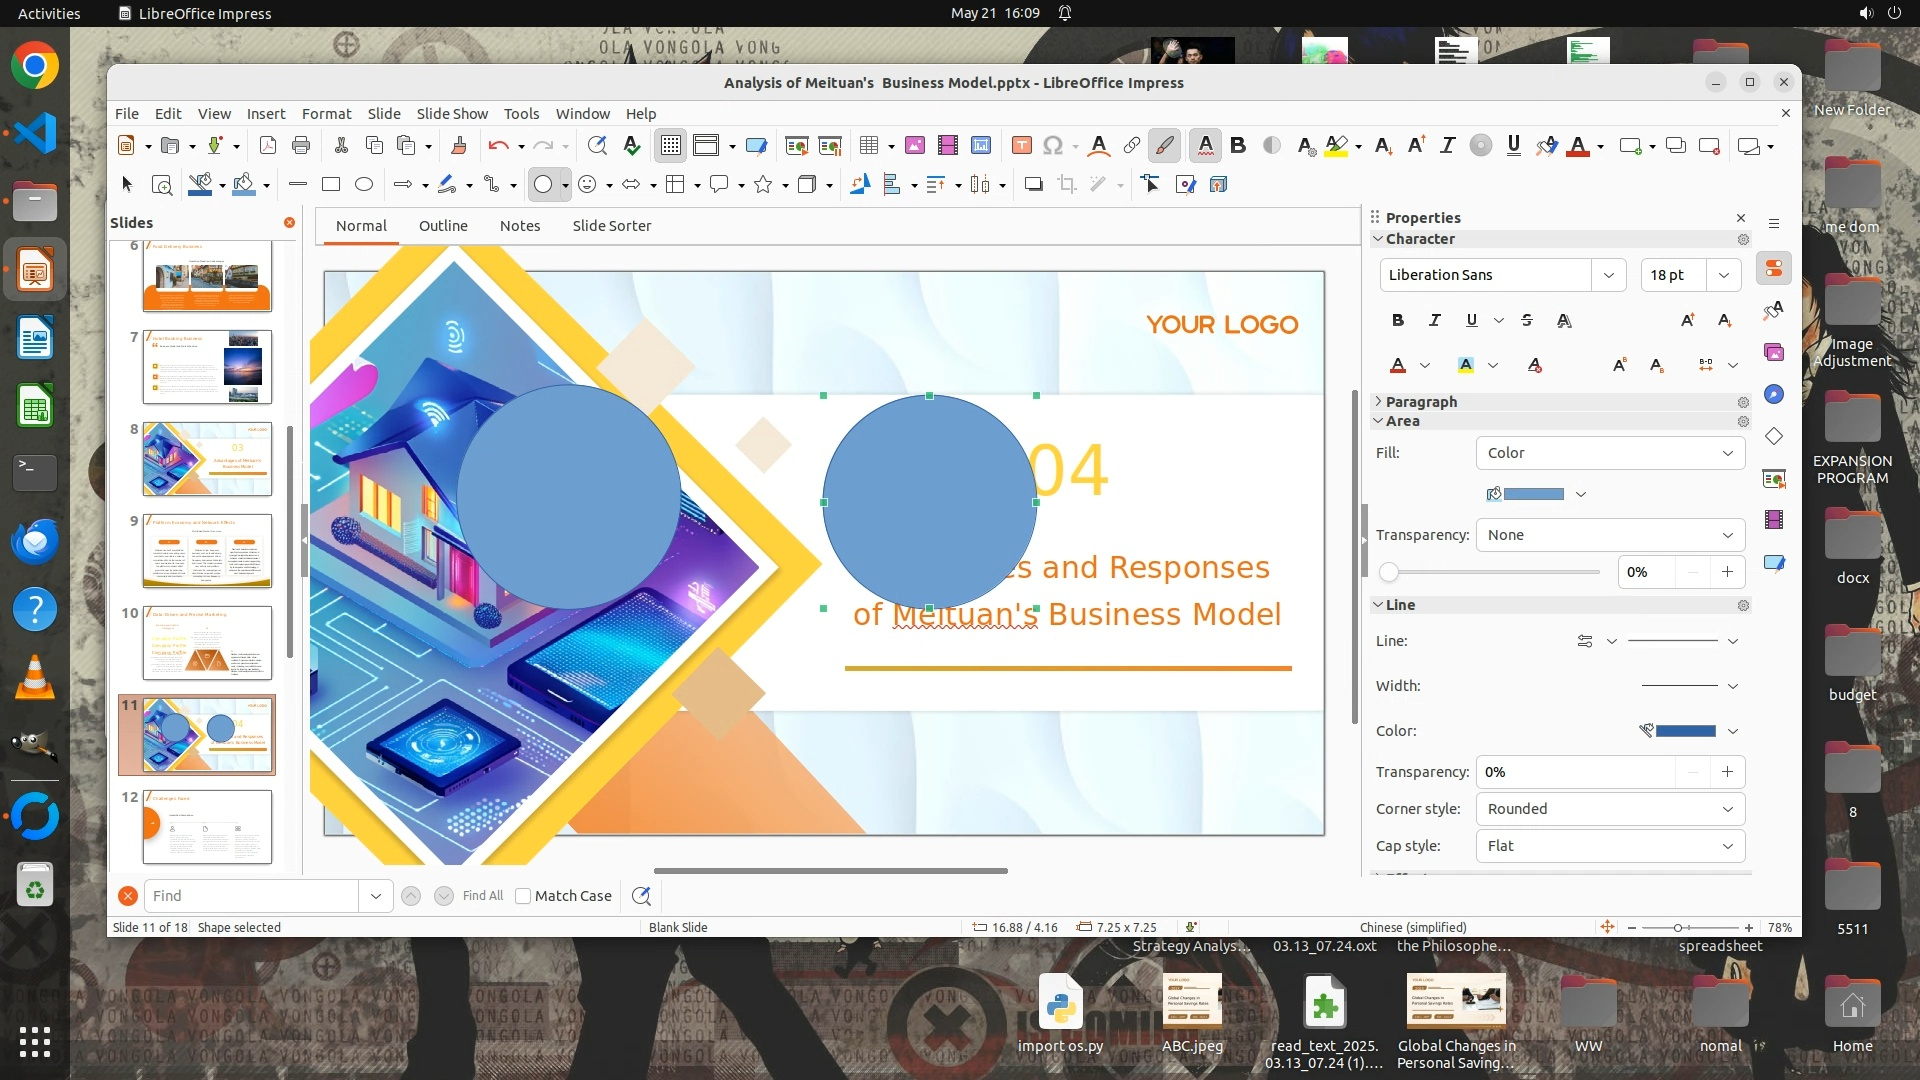Click the Find All button
Viewport: 1920px width, 1080px height.
(x=483, y=896)
